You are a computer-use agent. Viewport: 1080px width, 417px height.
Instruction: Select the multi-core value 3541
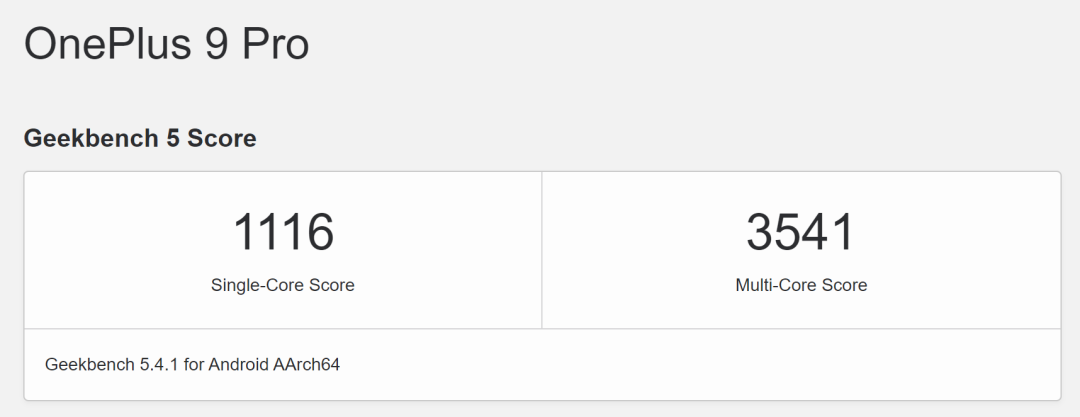click(x=801, y=232)
